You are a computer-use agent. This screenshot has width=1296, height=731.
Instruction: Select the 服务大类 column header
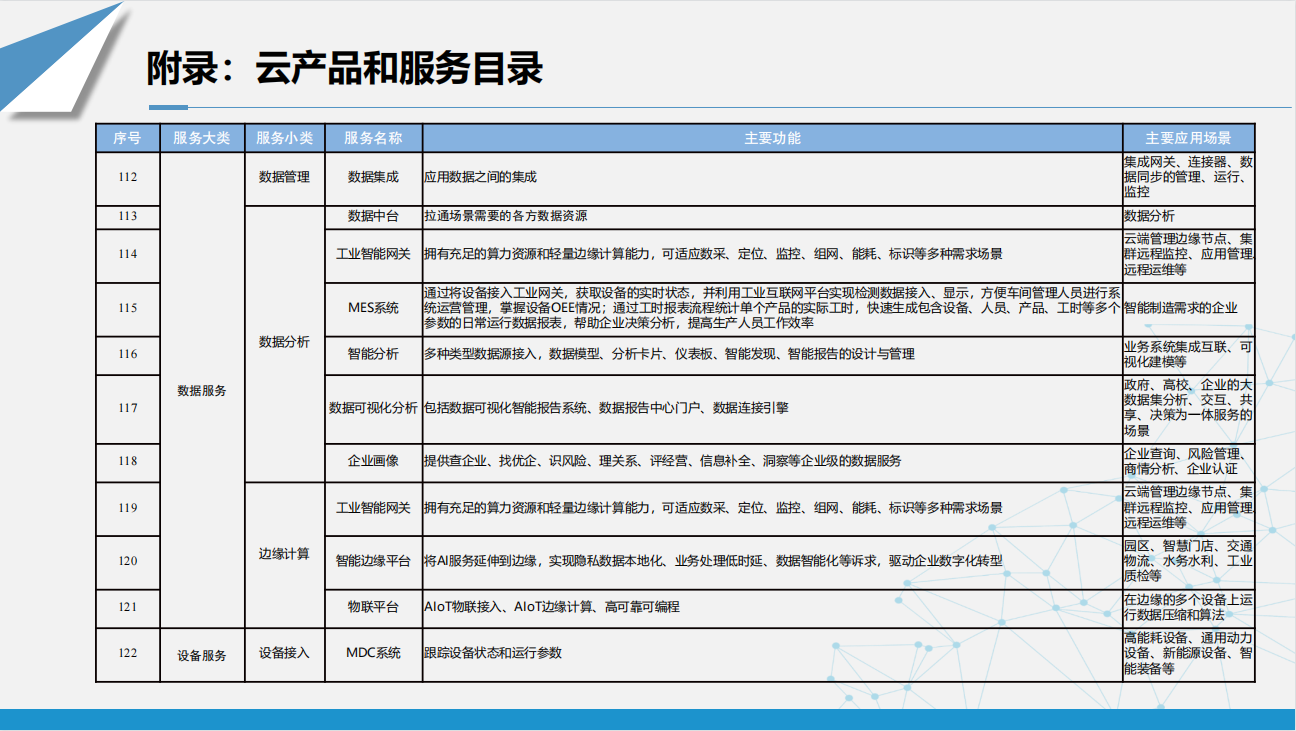pos(202,138)
